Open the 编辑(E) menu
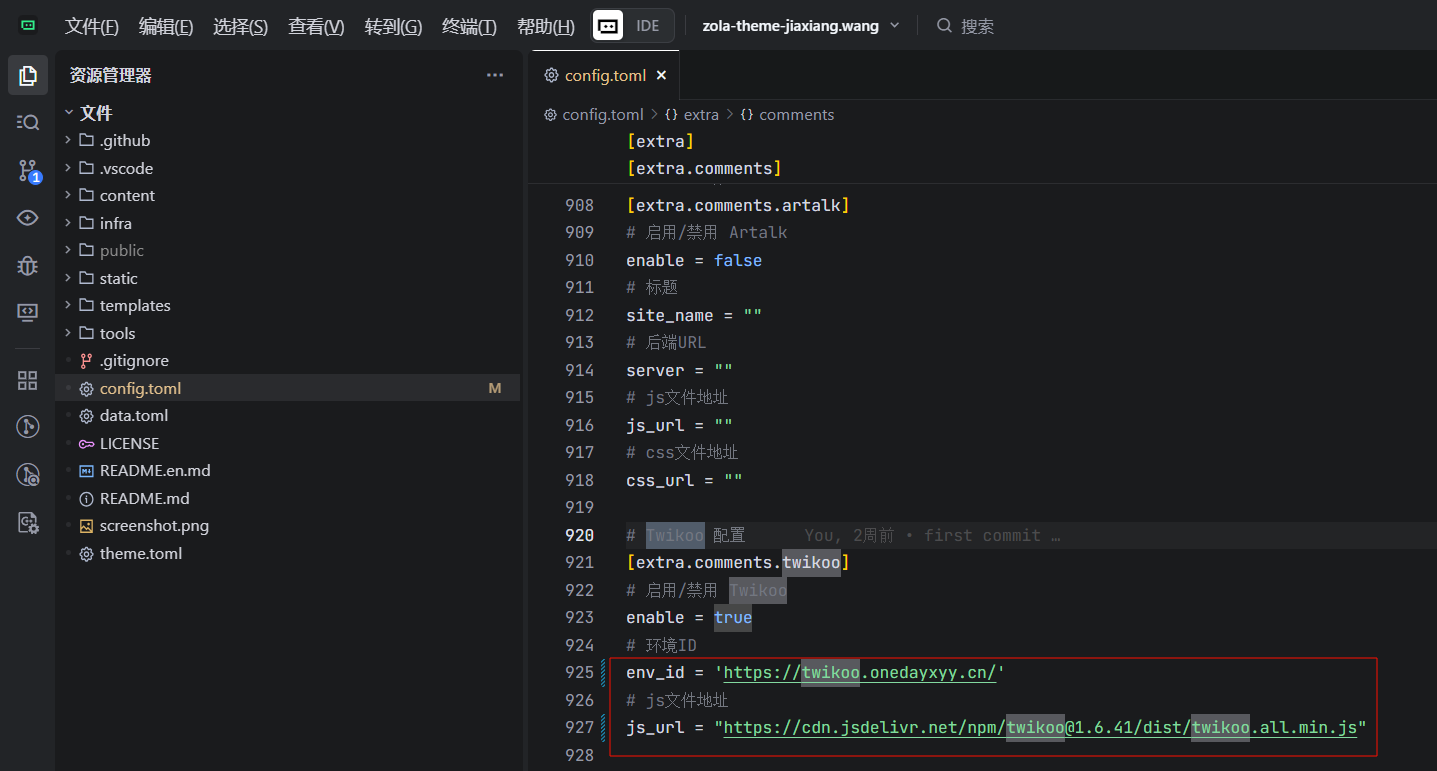Screen dimensions: 1437x771 pos(166,27)
